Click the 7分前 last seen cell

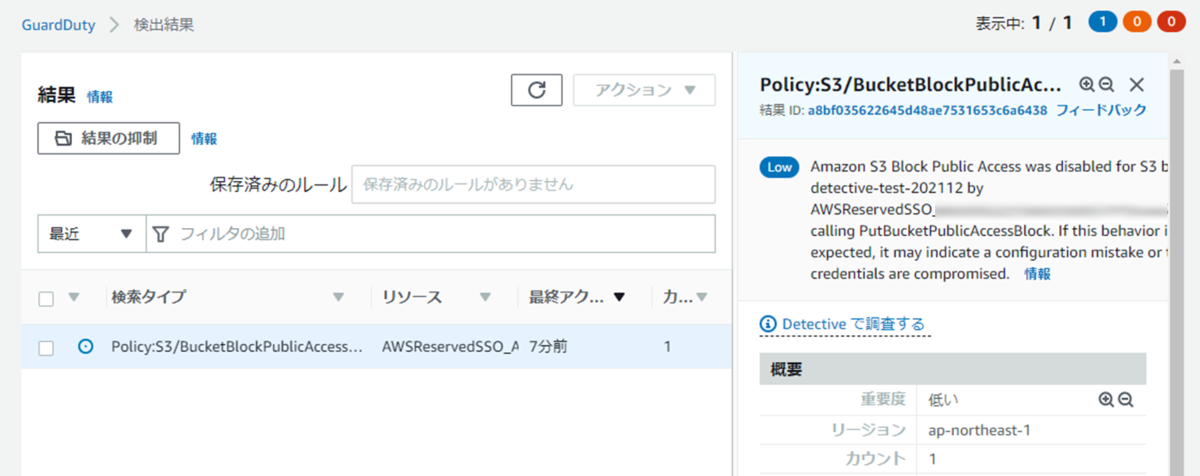pyautogui.click(x=550, y=347)
